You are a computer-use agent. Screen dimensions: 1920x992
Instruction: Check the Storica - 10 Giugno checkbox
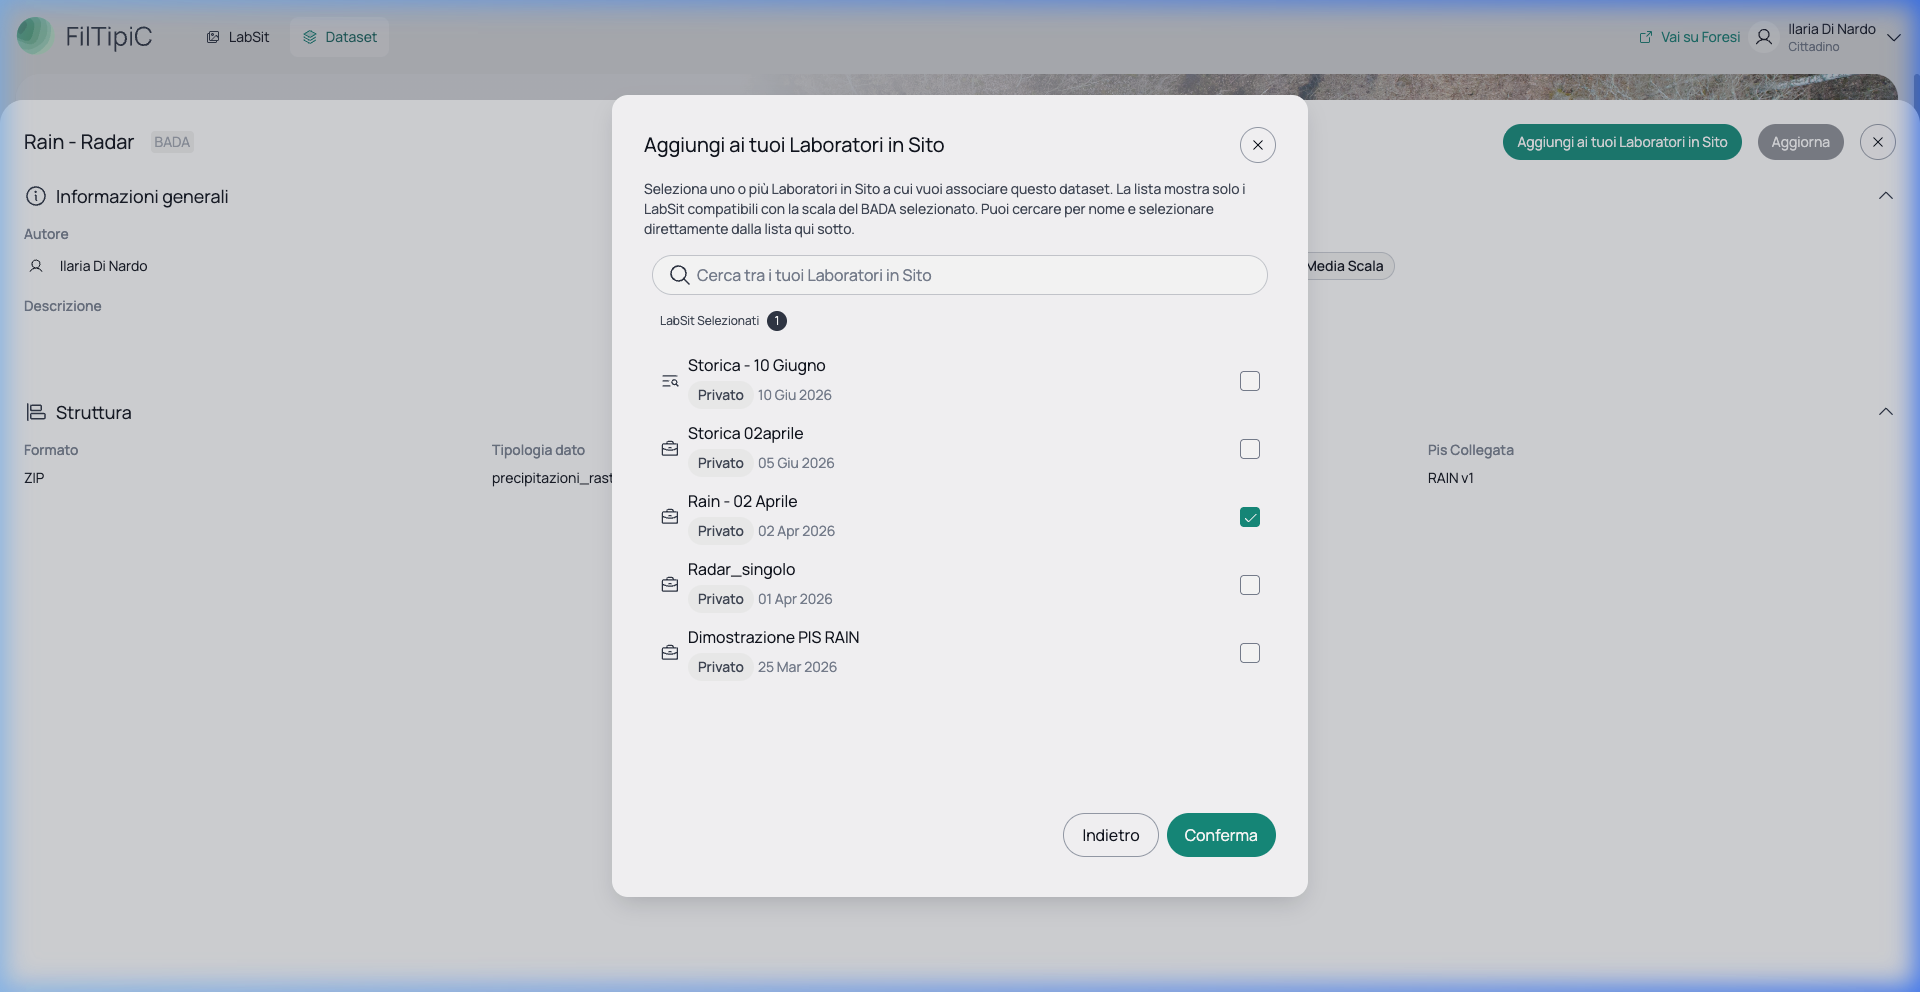(1250, 381)
